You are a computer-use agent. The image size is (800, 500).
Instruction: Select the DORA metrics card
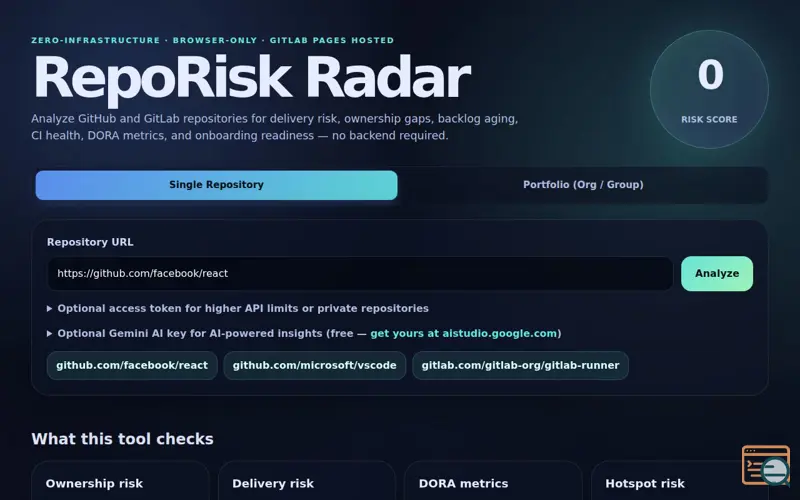pos(493,482)
